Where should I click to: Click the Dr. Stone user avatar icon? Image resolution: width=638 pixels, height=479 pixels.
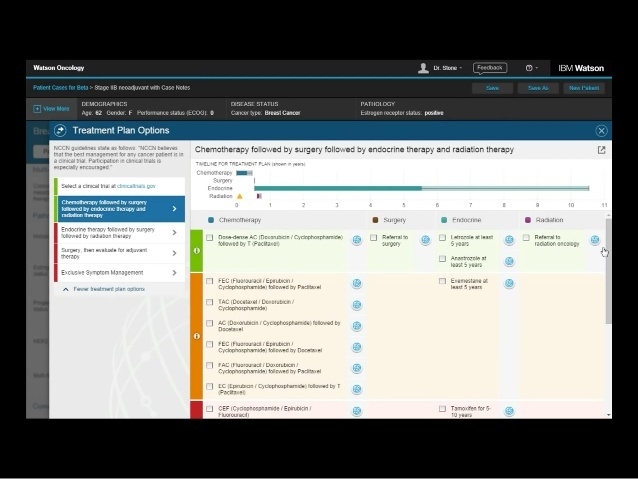(423, 68)
